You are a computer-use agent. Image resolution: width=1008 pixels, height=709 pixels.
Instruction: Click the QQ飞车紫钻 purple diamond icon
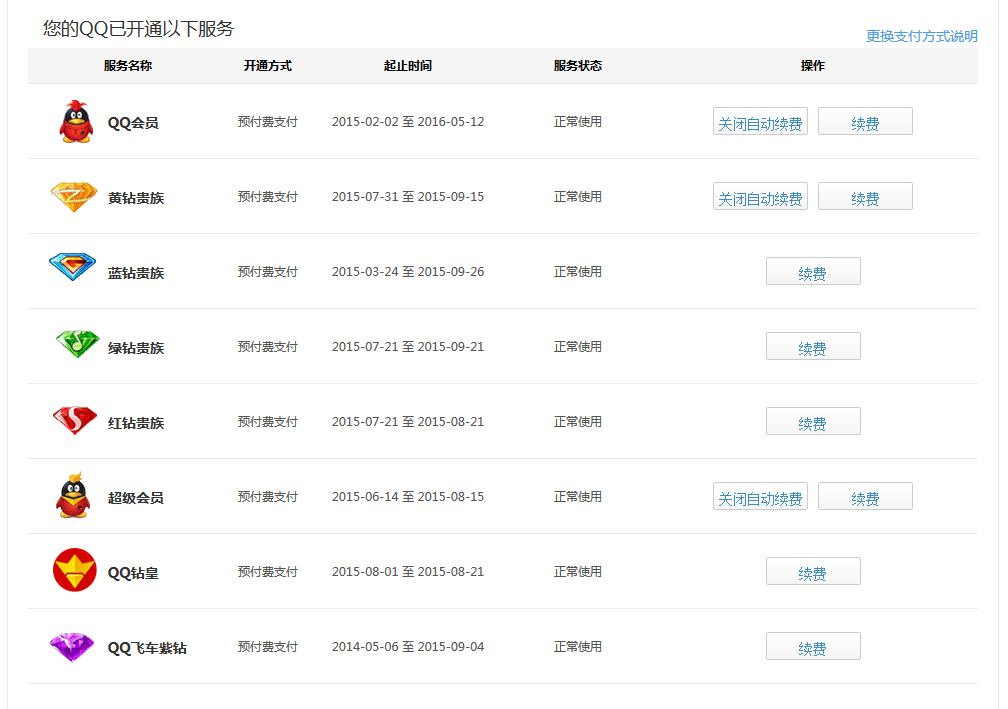[x=72, y=647]
